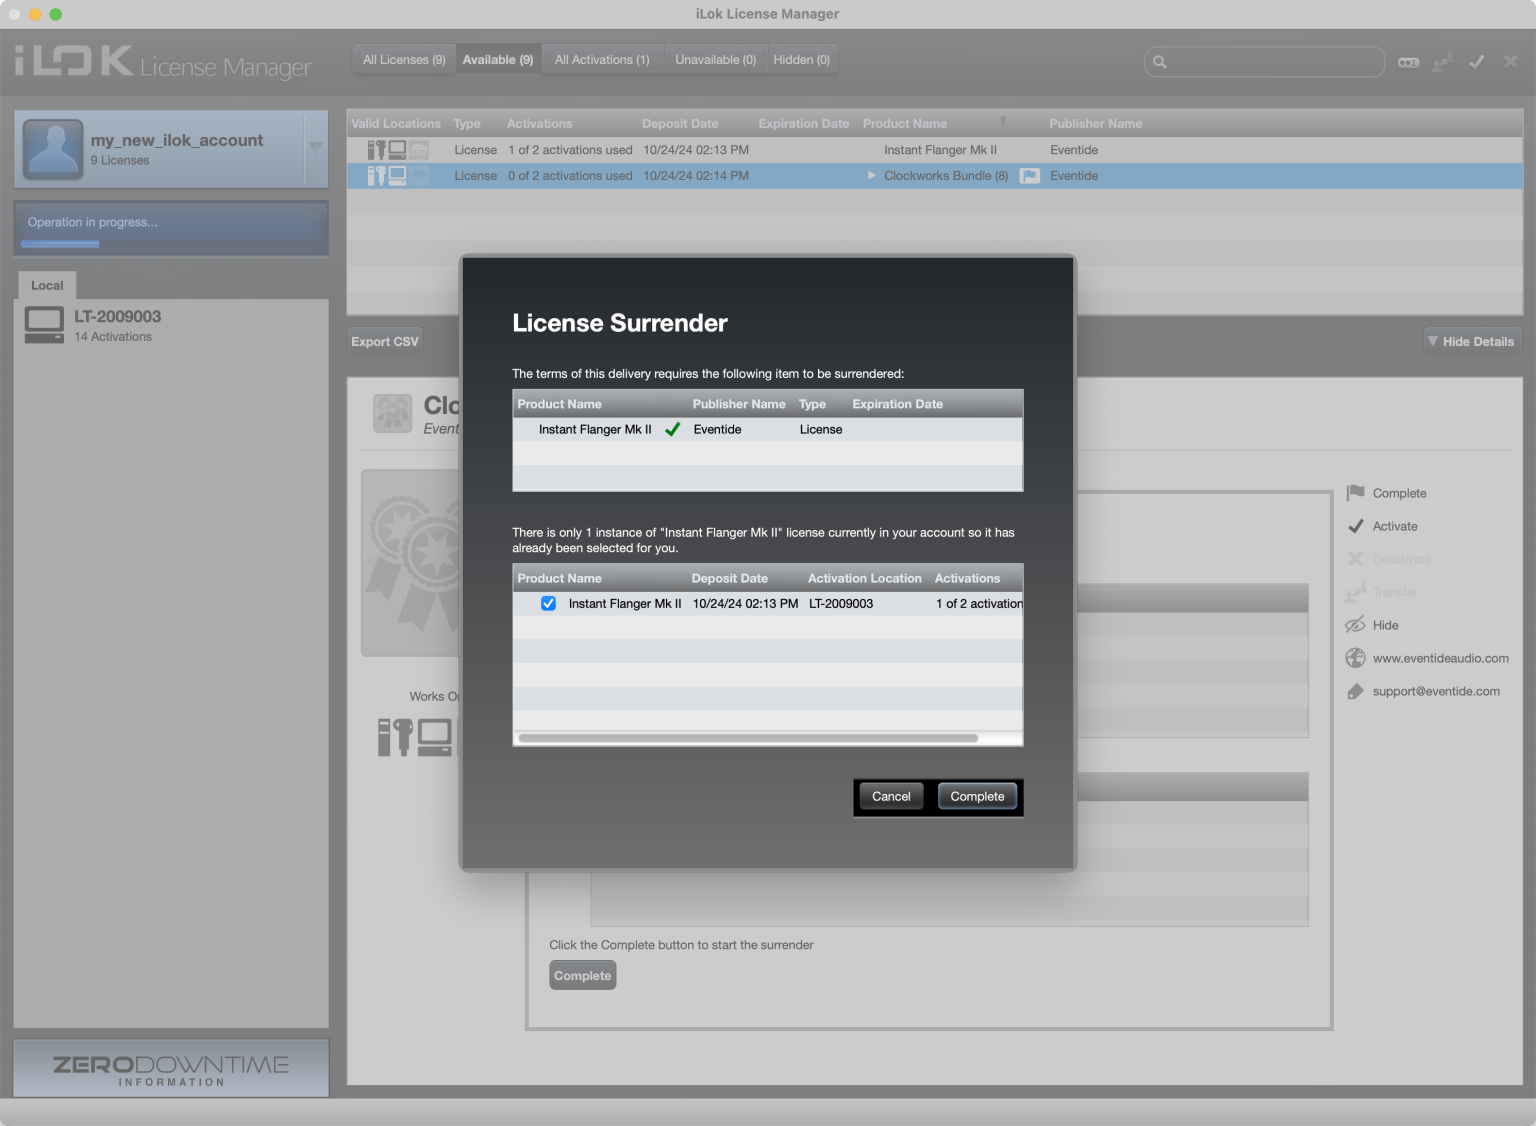Image resolution: width=1536 pixels, height=1126 pixels.
Task: Click the LT-2009003 computer icon under Local
Action: (43, 321)
